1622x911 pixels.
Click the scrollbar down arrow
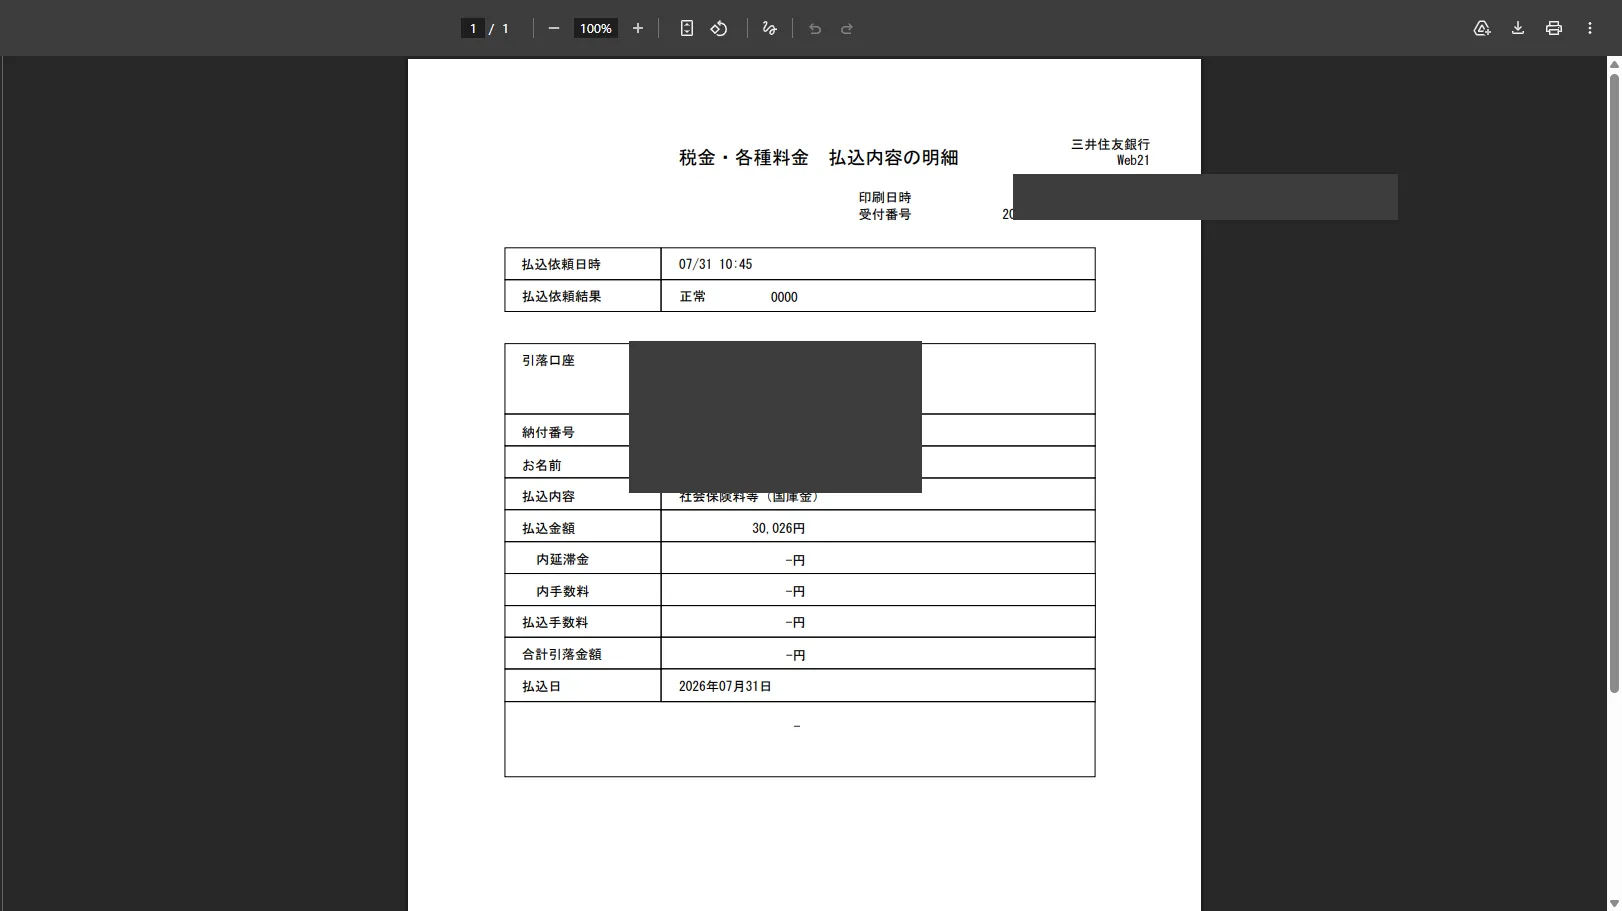(x=1614, y=904)
